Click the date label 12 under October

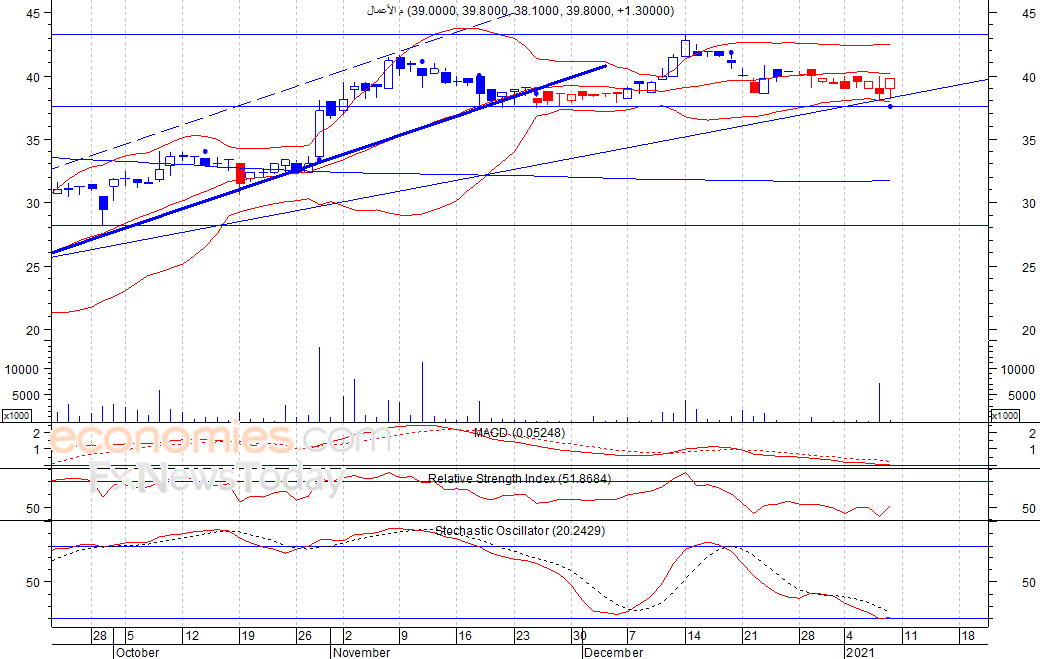(192, 636)
